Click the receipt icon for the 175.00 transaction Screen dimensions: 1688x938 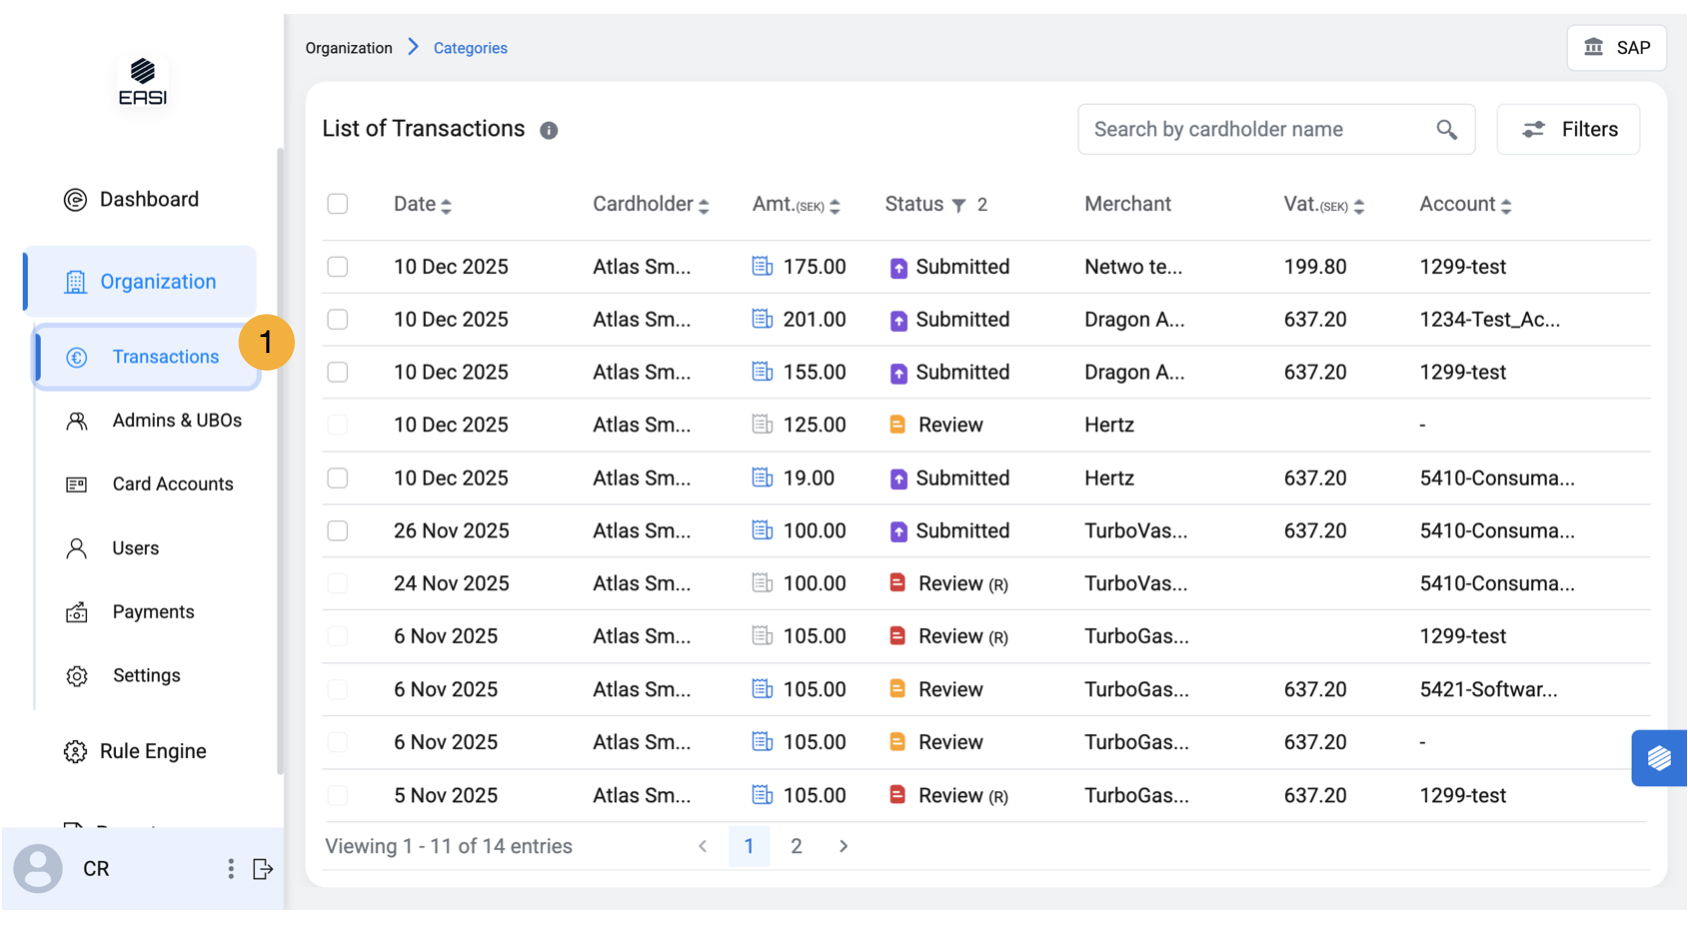(762, 266)
